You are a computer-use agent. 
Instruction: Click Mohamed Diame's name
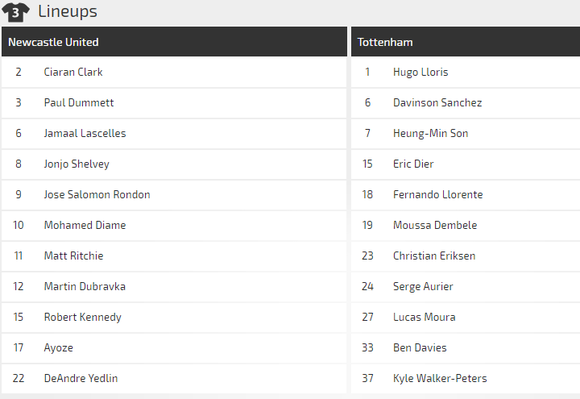click(x=85, y=225)
